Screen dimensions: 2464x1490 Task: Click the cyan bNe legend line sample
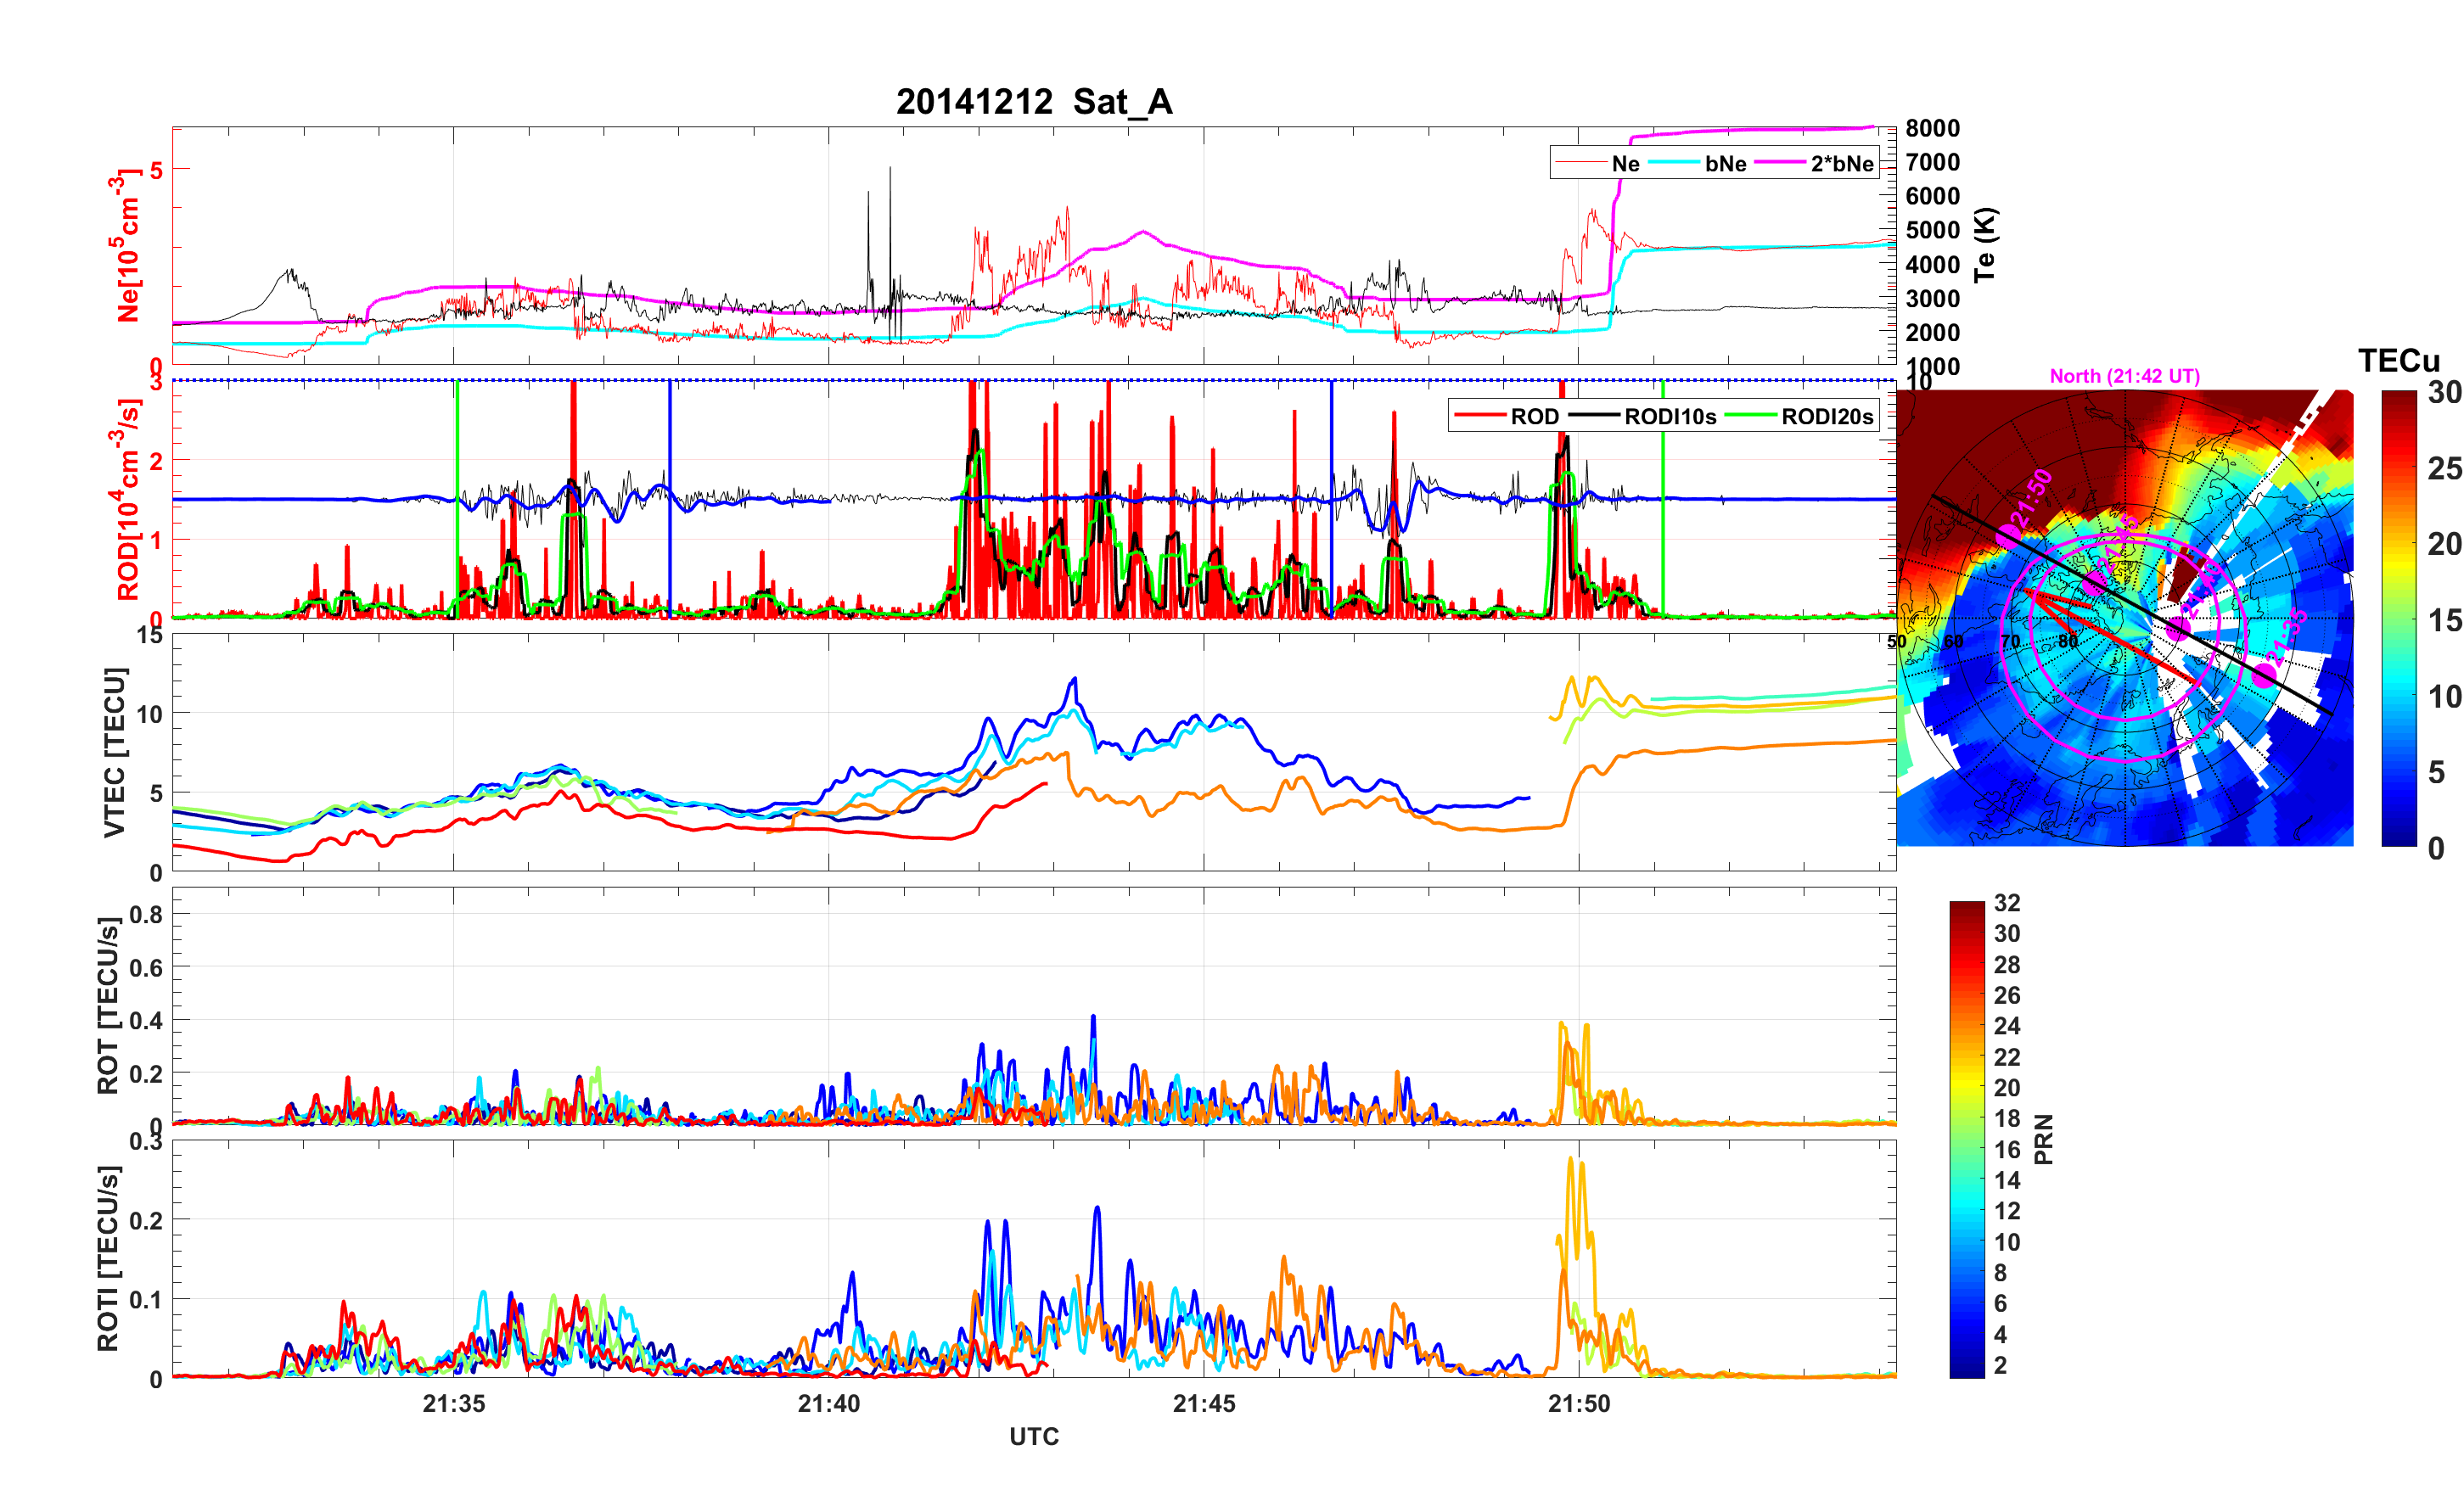pyautogui.click(x=1673, y=163)
